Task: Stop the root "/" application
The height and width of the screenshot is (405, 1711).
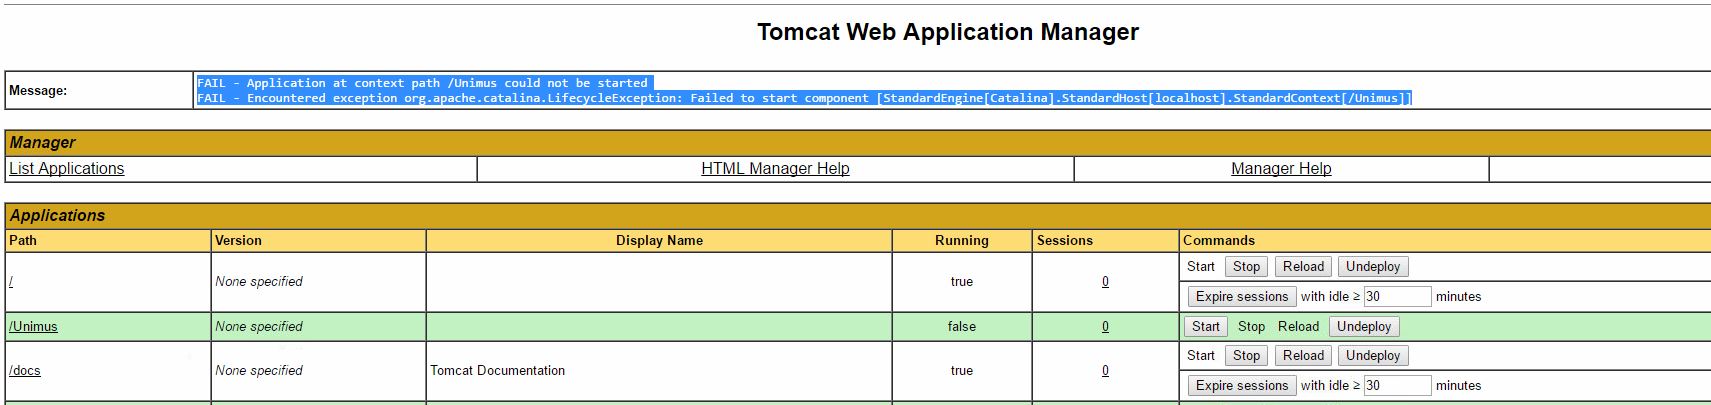Action: click(x=1246, y=267)
